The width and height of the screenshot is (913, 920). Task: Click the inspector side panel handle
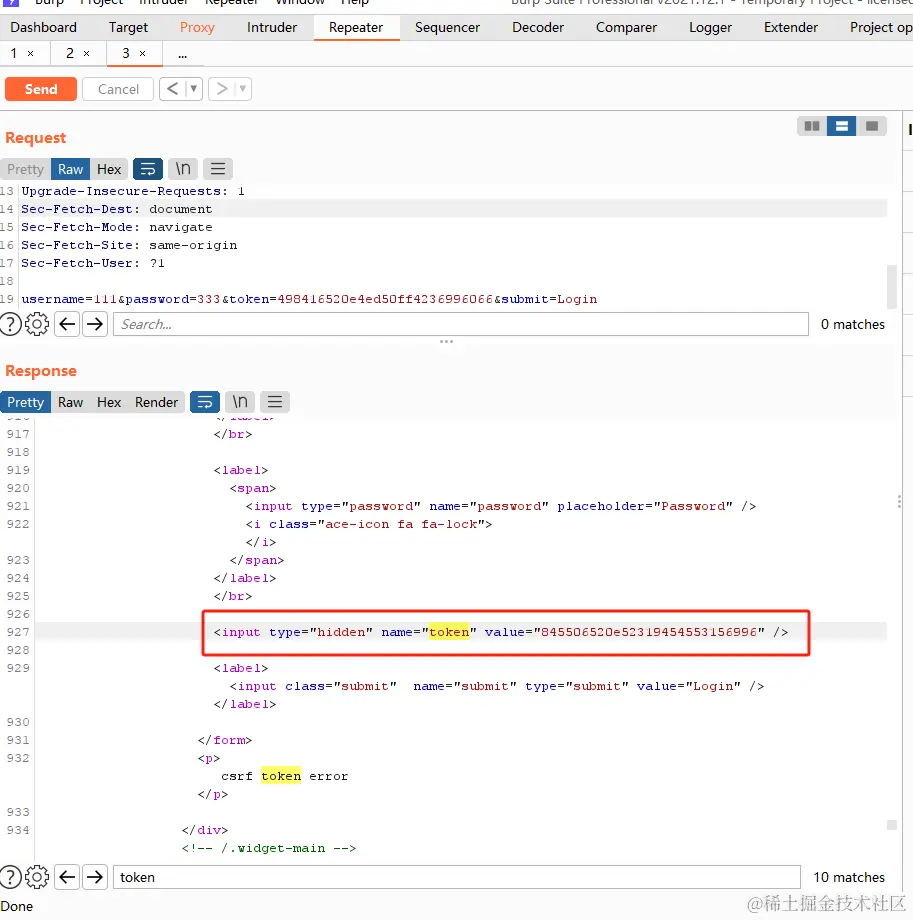pos(900,501)
